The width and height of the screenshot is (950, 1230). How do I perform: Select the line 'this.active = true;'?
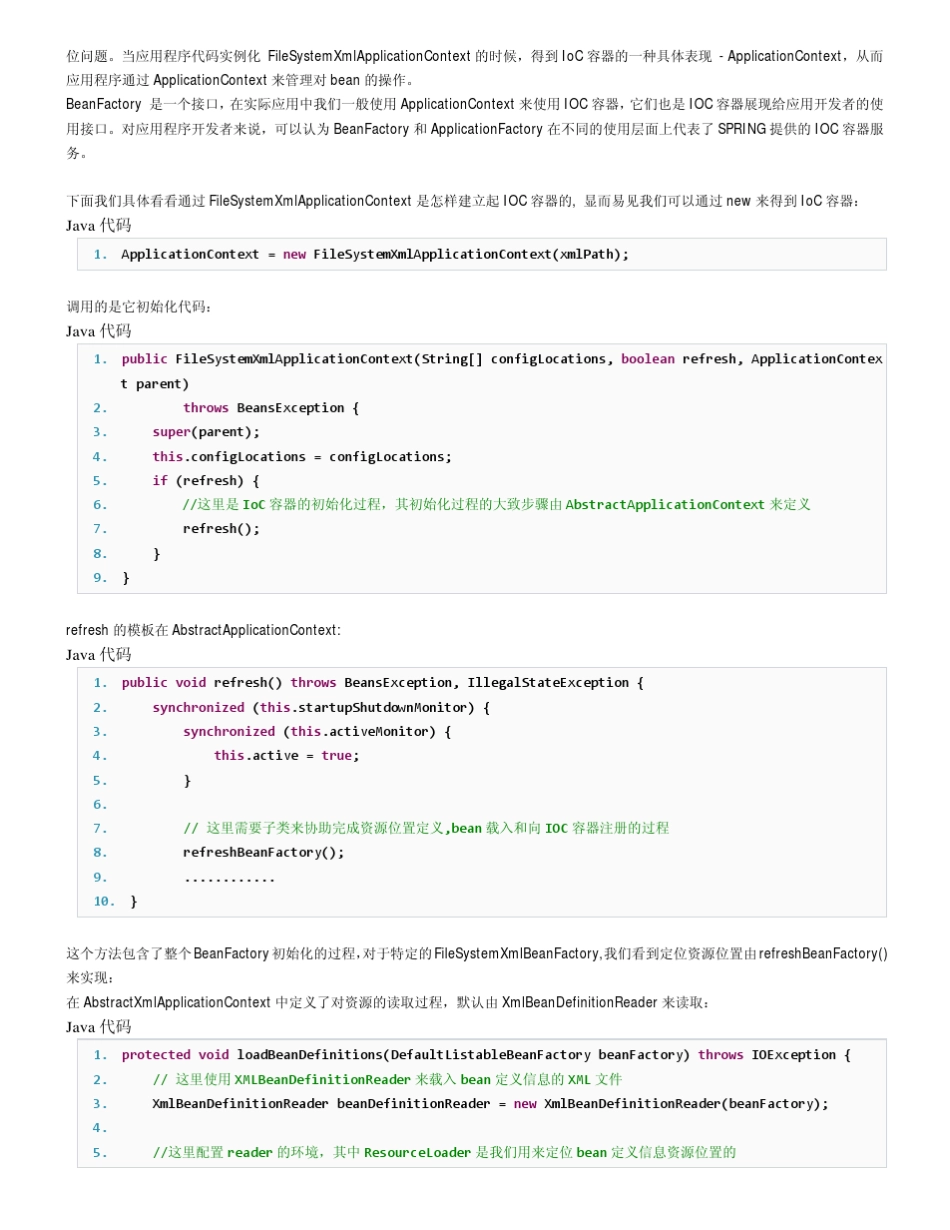click(287, 756)
